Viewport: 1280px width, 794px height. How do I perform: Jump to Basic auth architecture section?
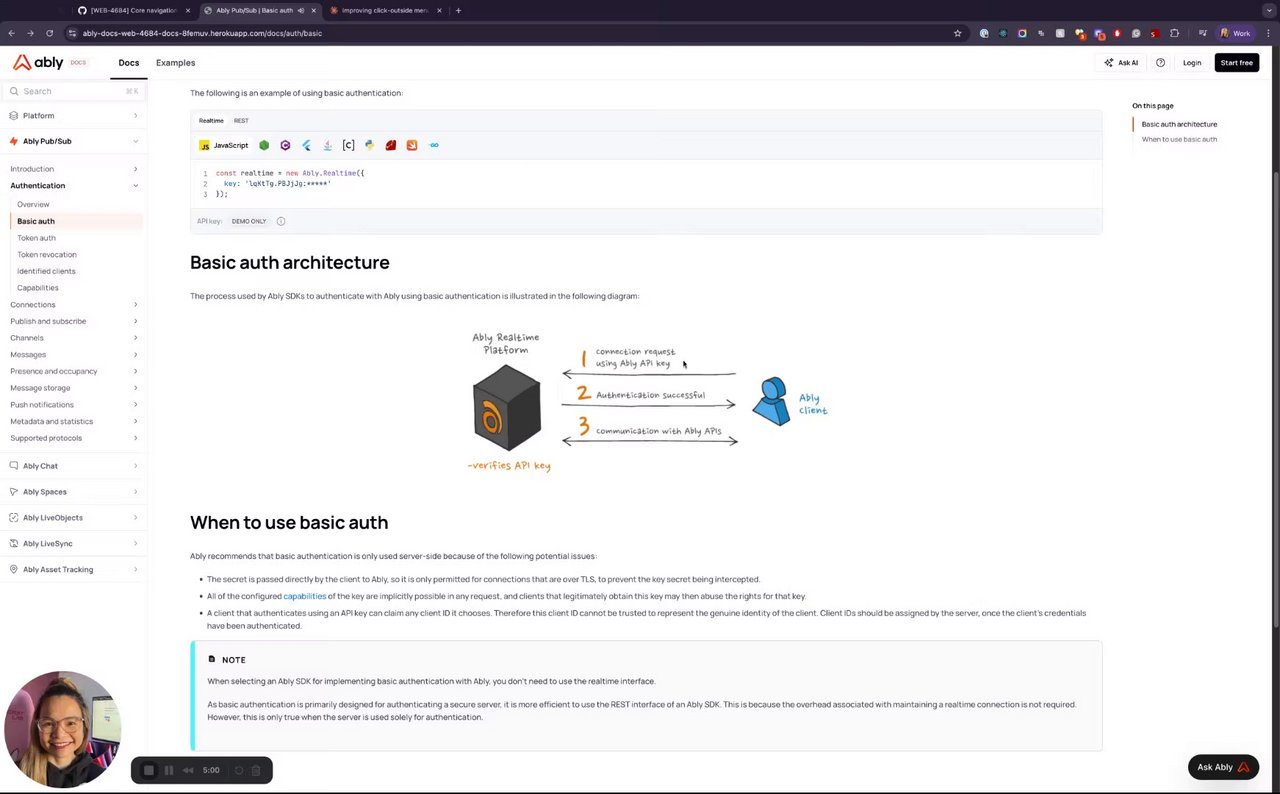(x=1179, y=124)
